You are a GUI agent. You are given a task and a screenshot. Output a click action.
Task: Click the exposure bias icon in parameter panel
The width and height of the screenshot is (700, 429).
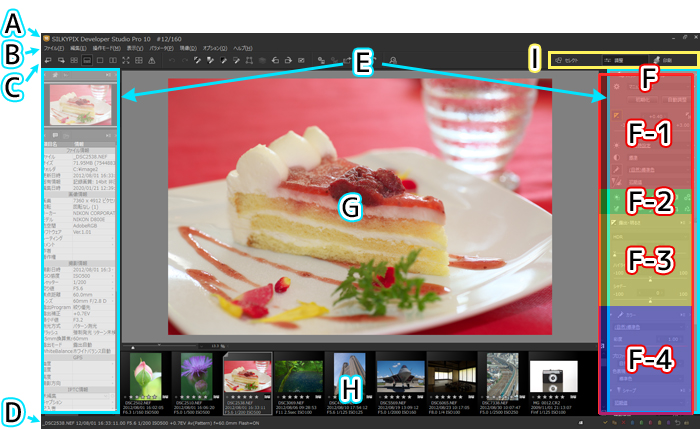617,116
